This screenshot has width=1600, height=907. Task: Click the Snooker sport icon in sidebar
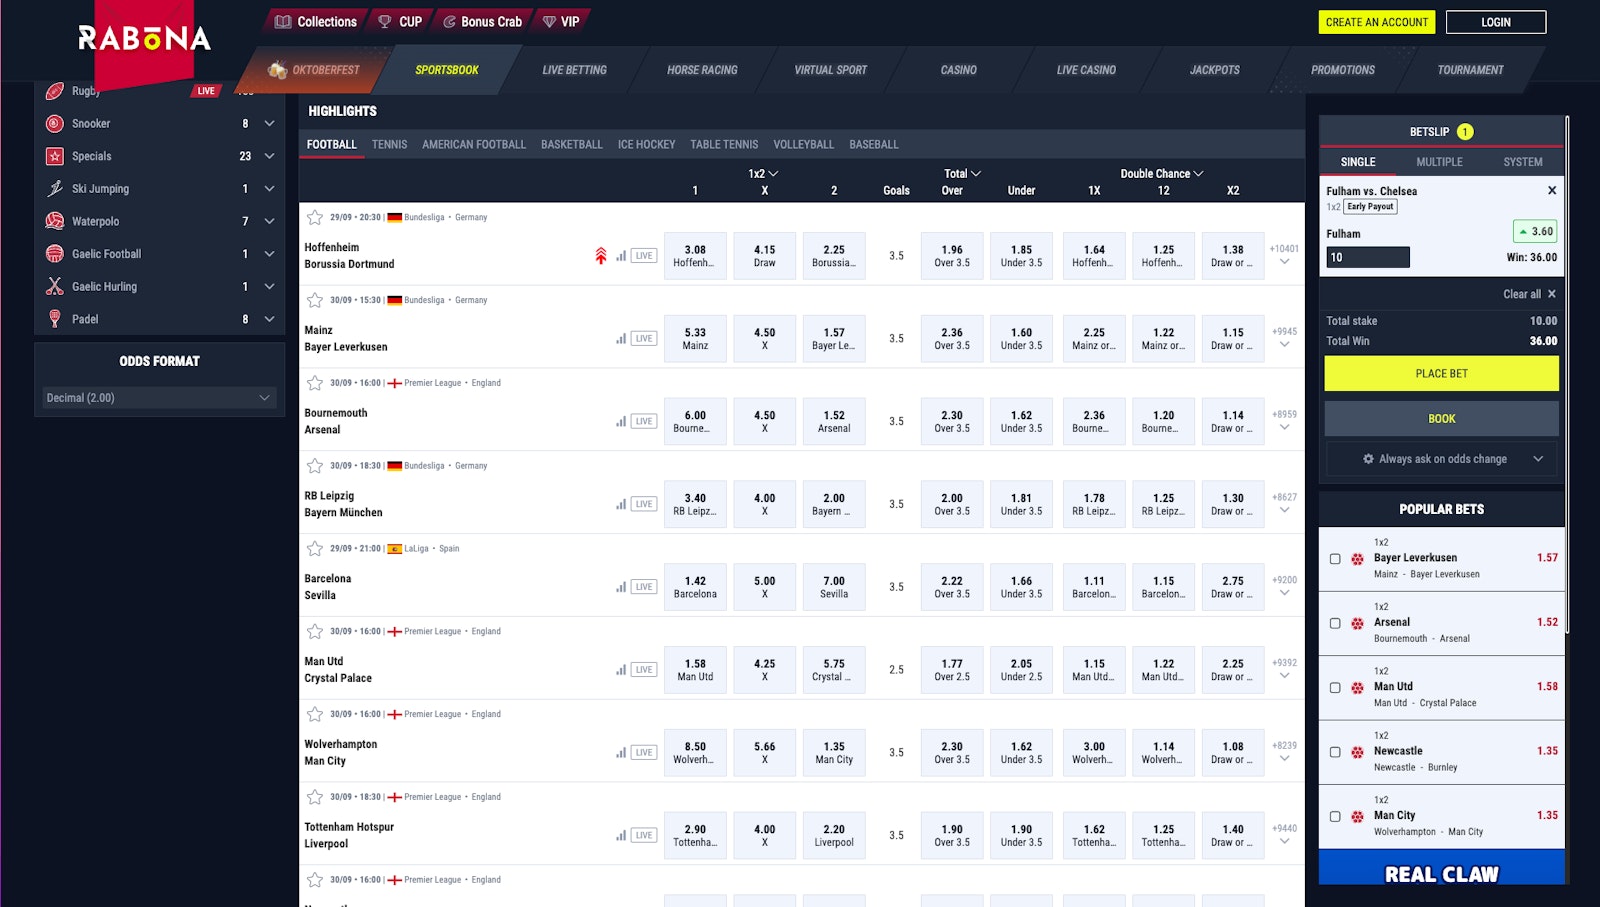[x=55, y=124]
